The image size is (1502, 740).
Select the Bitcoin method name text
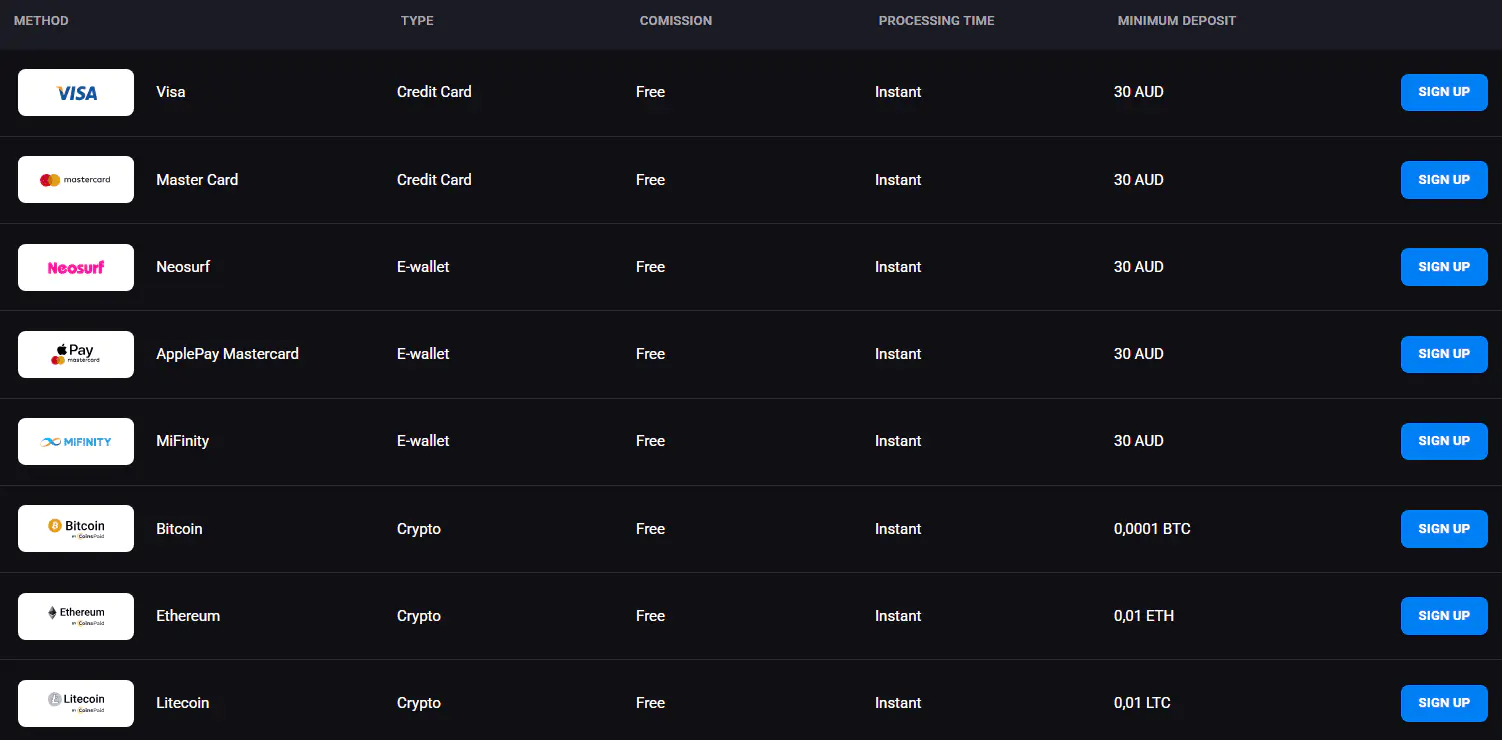point(179,529)
